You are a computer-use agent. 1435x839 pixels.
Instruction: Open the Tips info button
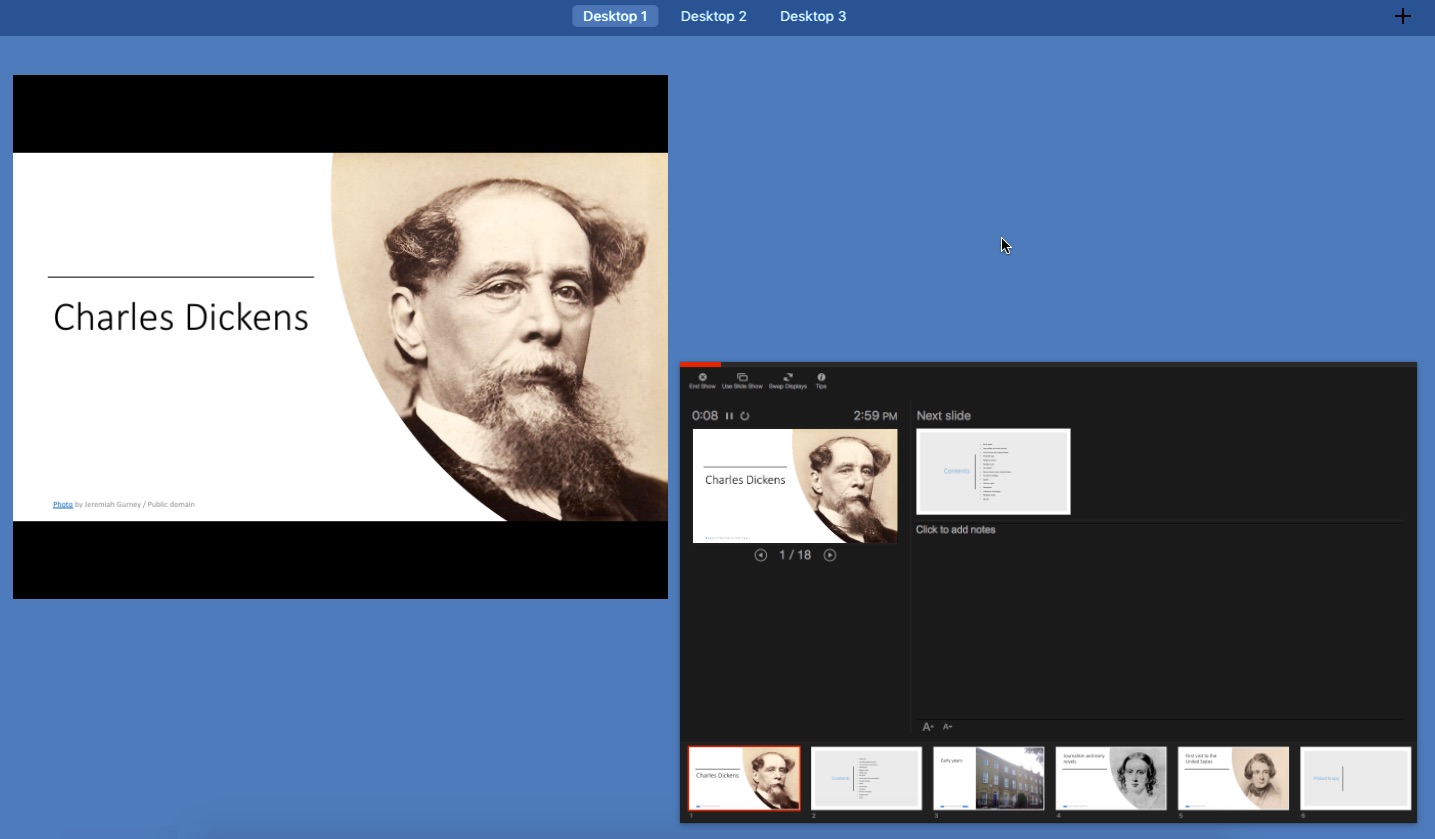point(821,381)
